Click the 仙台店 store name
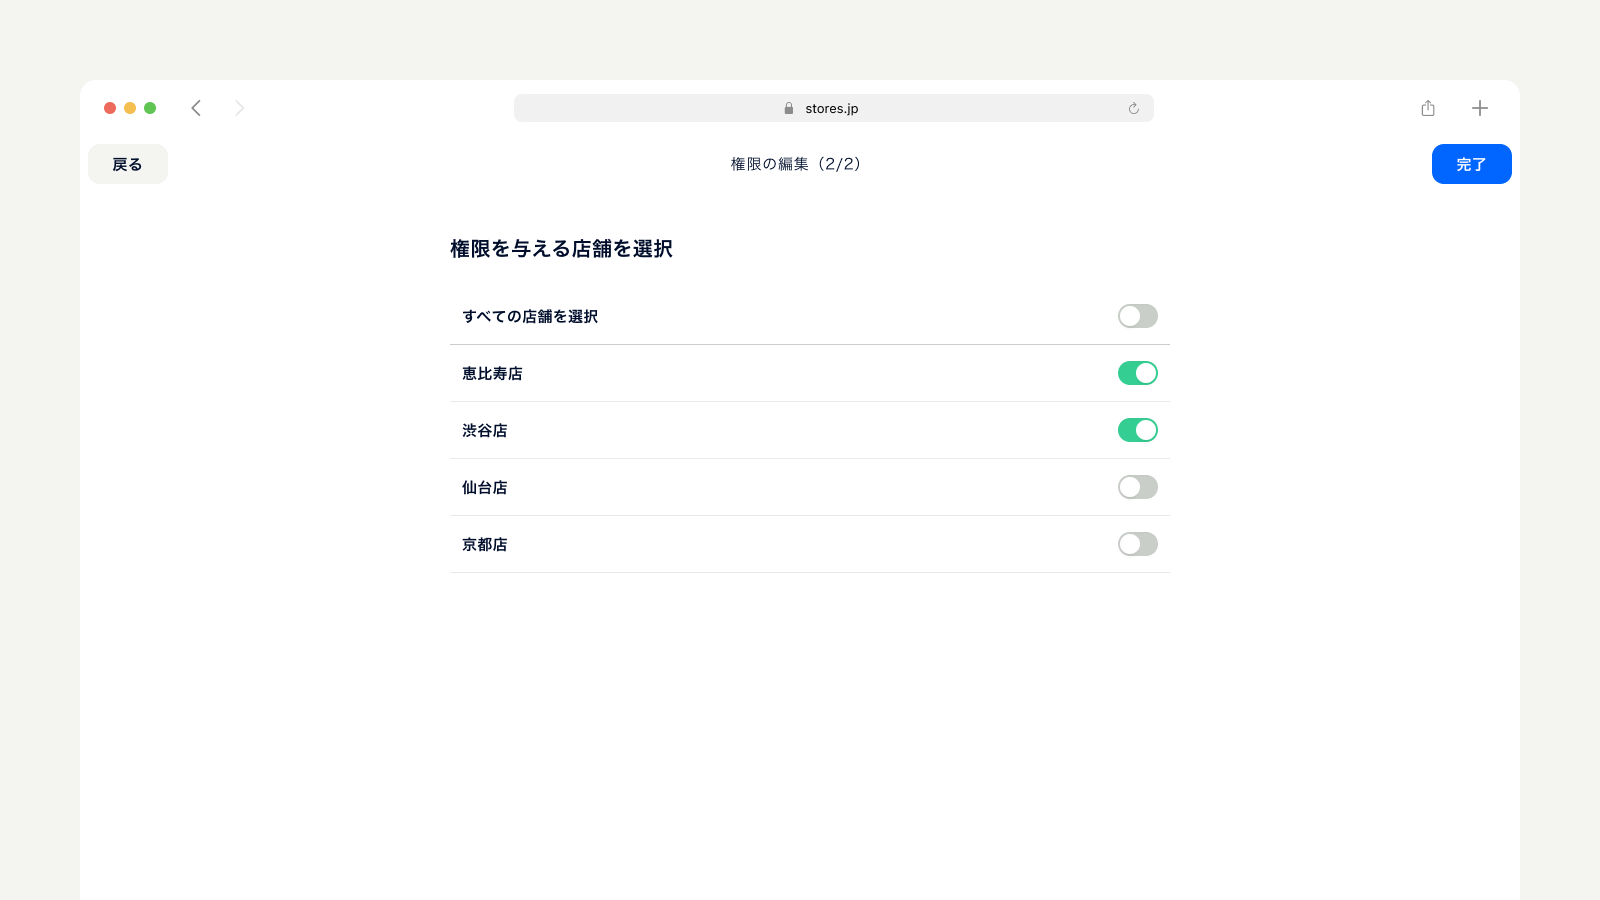 tap(485, 487)
